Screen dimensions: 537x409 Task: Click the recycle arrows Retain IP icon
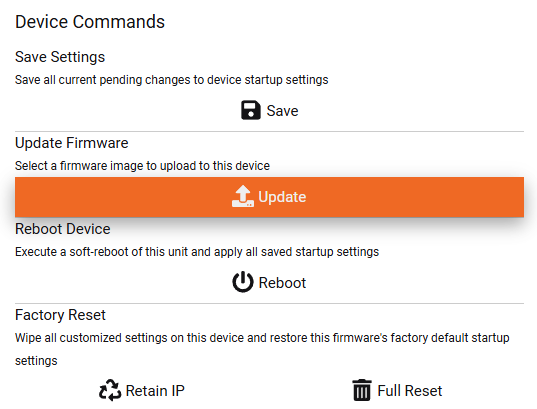tap(110, 390)
